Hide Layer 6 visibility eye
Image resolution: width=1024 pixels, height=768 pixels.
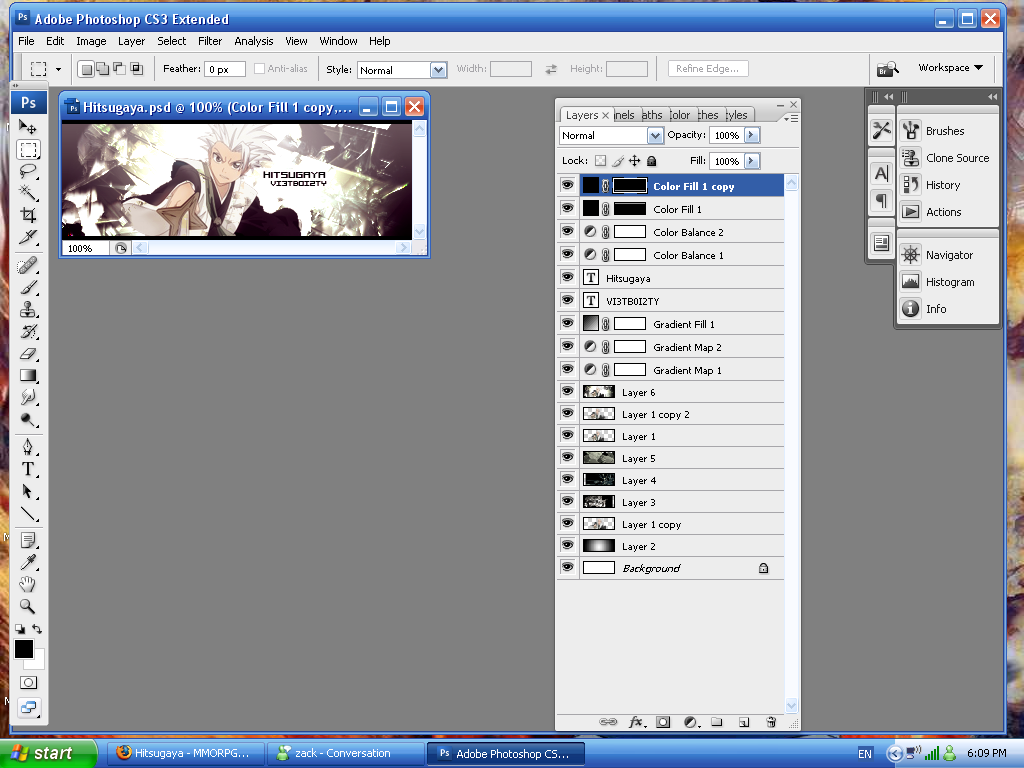click(x=567, y=391)
